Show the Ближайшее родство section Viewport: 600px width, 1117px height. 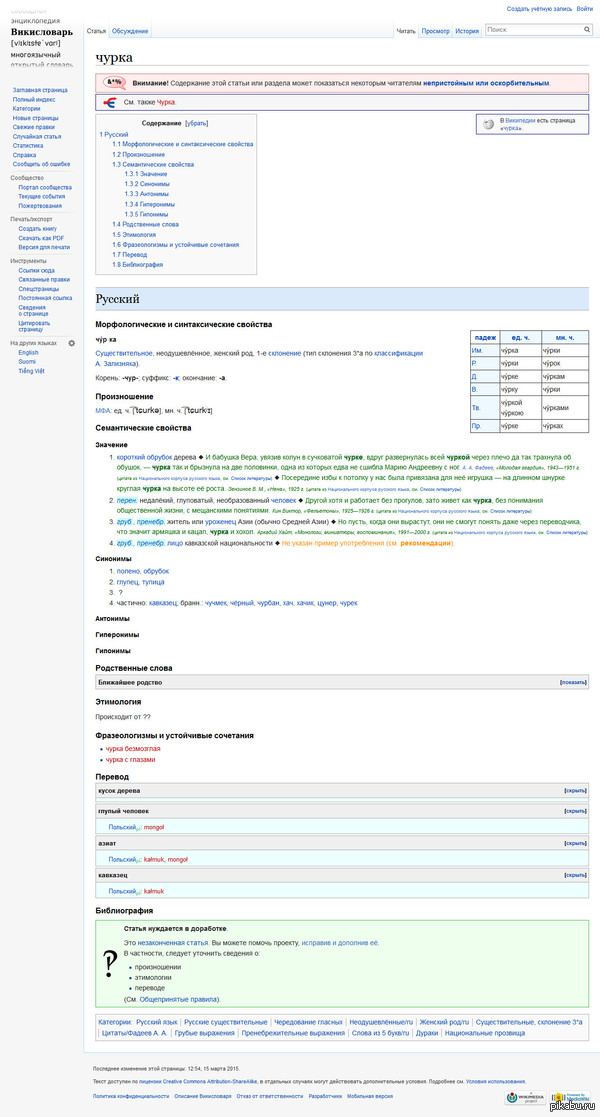pyautogui.click(x=573, y=682)
